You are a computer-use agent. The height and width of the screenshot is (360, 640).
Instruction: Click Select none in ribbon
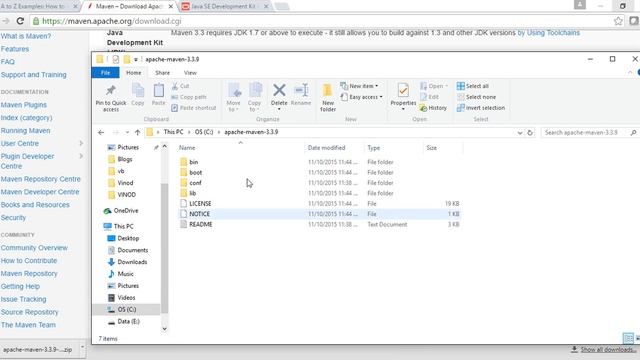tap(476, 97)
